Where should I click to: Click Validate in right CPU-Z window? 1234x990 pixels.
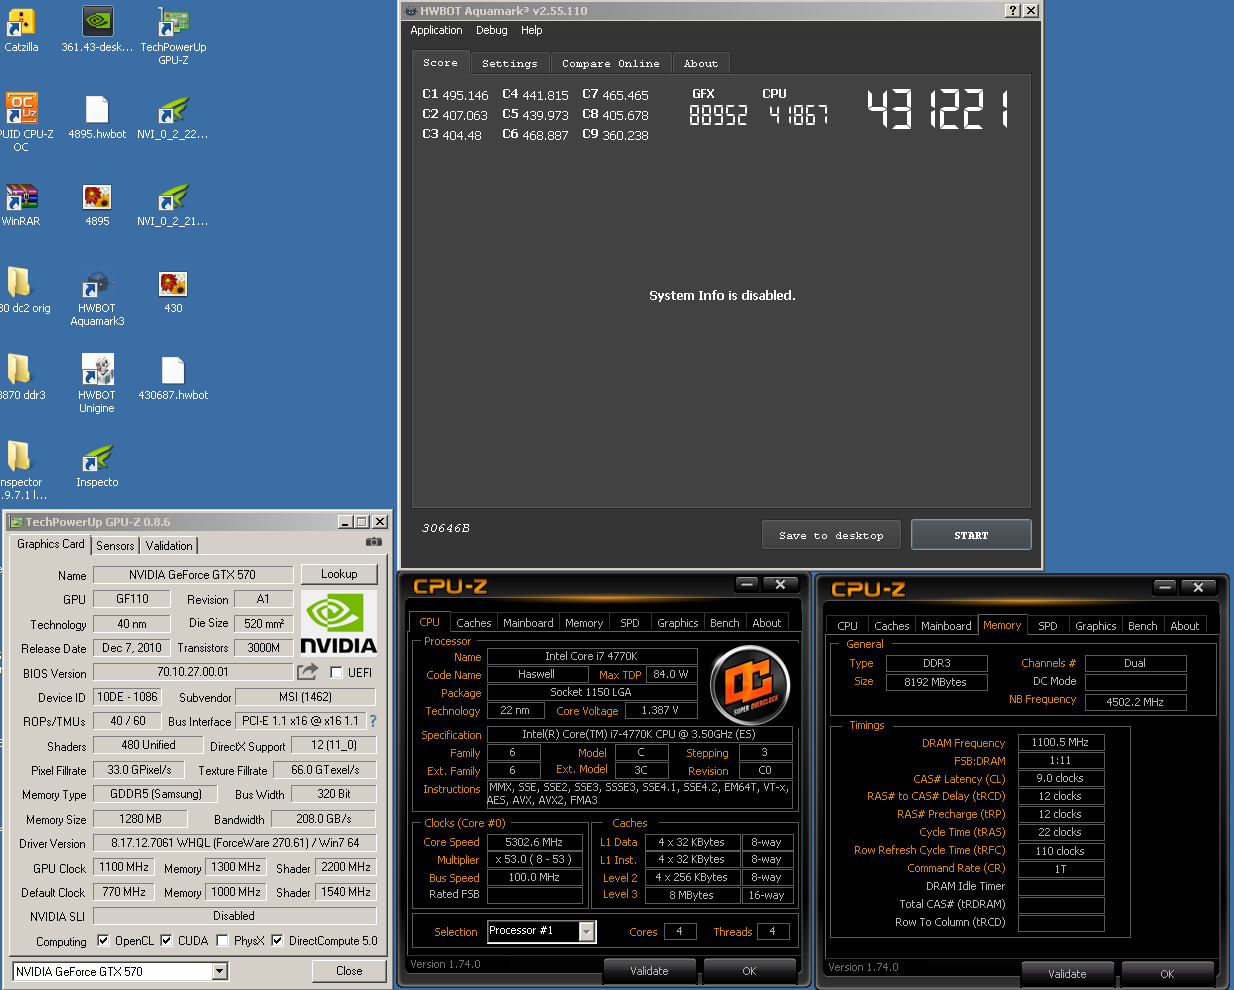pyautogui.click(x=1067, y=974)
